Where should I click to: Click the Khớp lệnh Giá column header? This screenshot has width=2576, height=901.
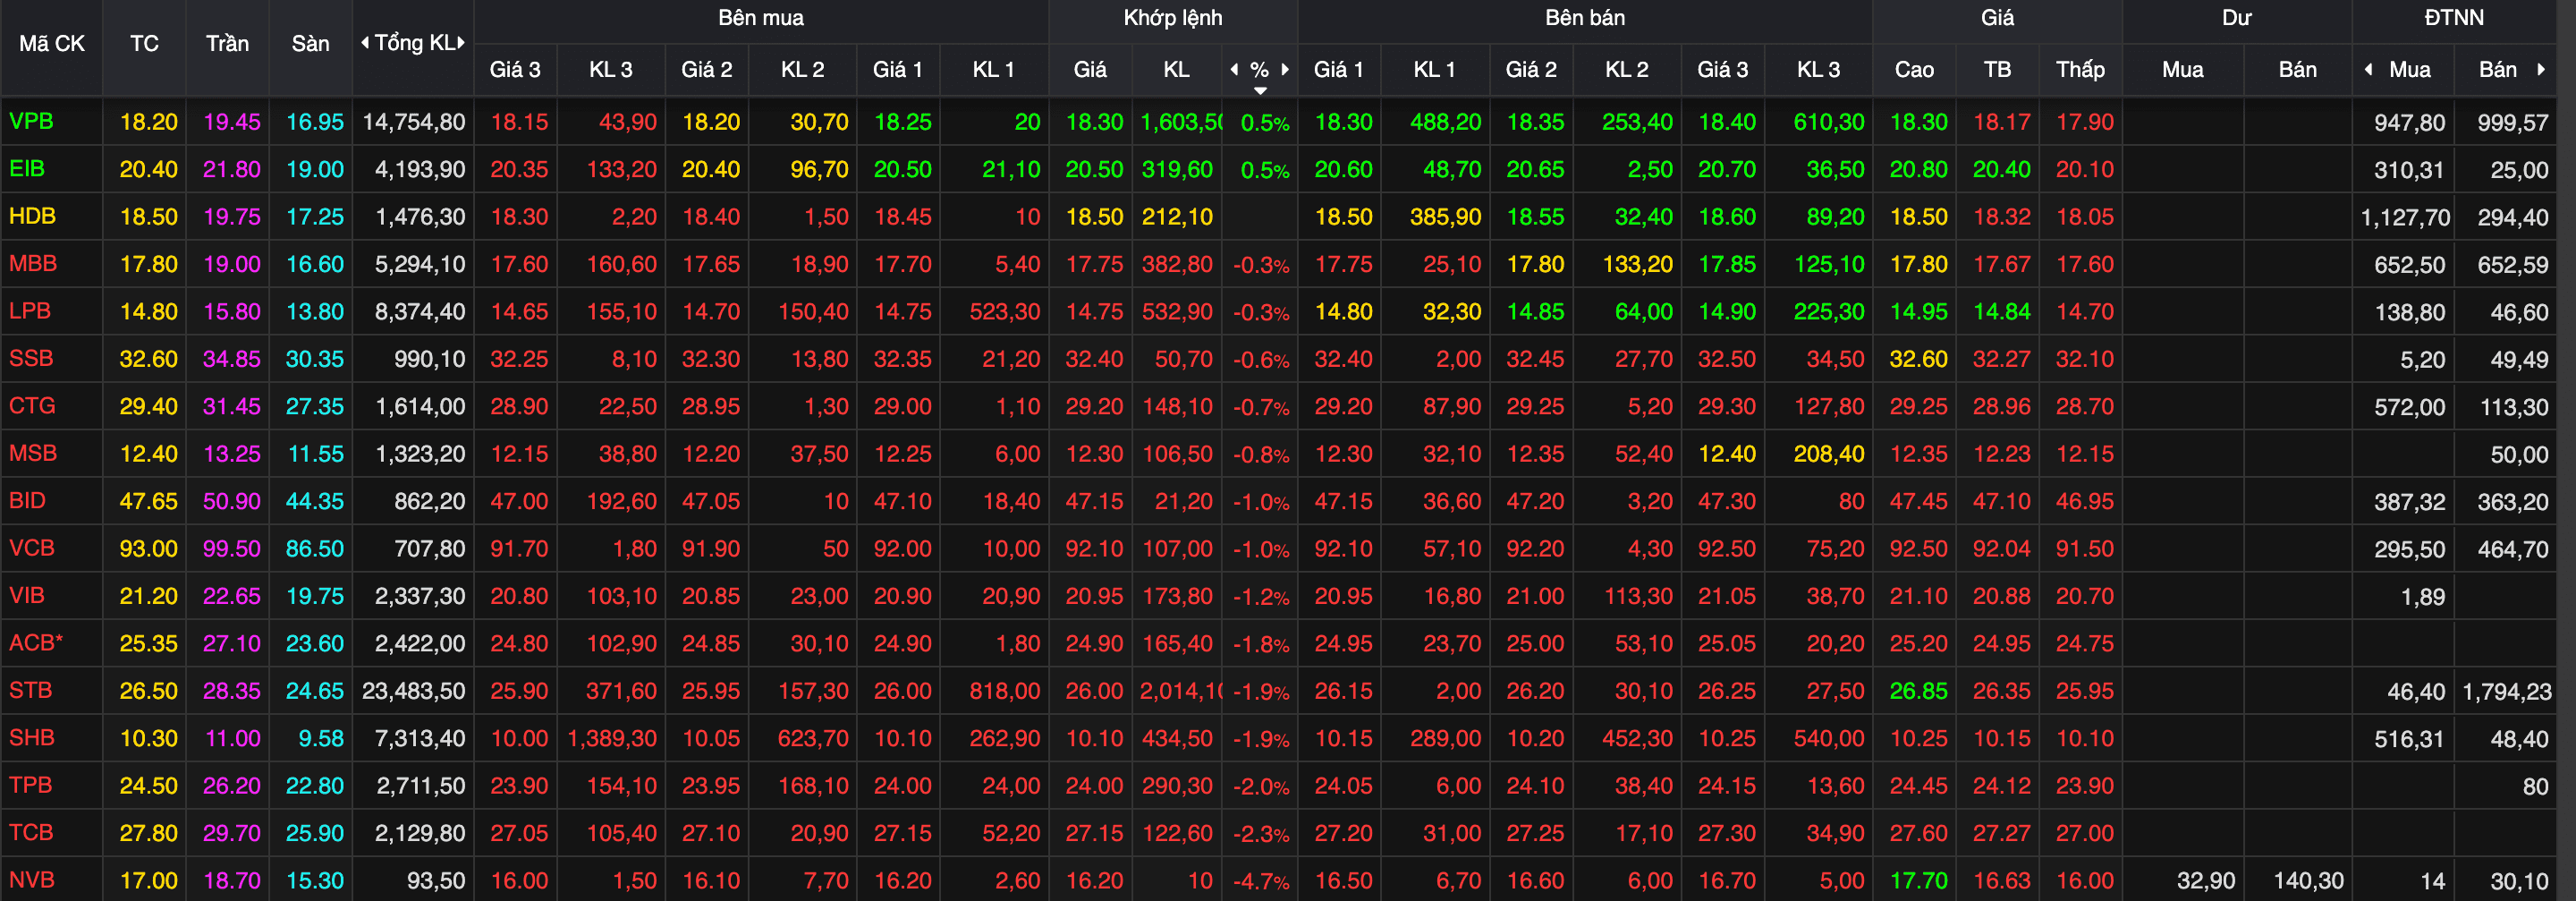[1089, 69]
